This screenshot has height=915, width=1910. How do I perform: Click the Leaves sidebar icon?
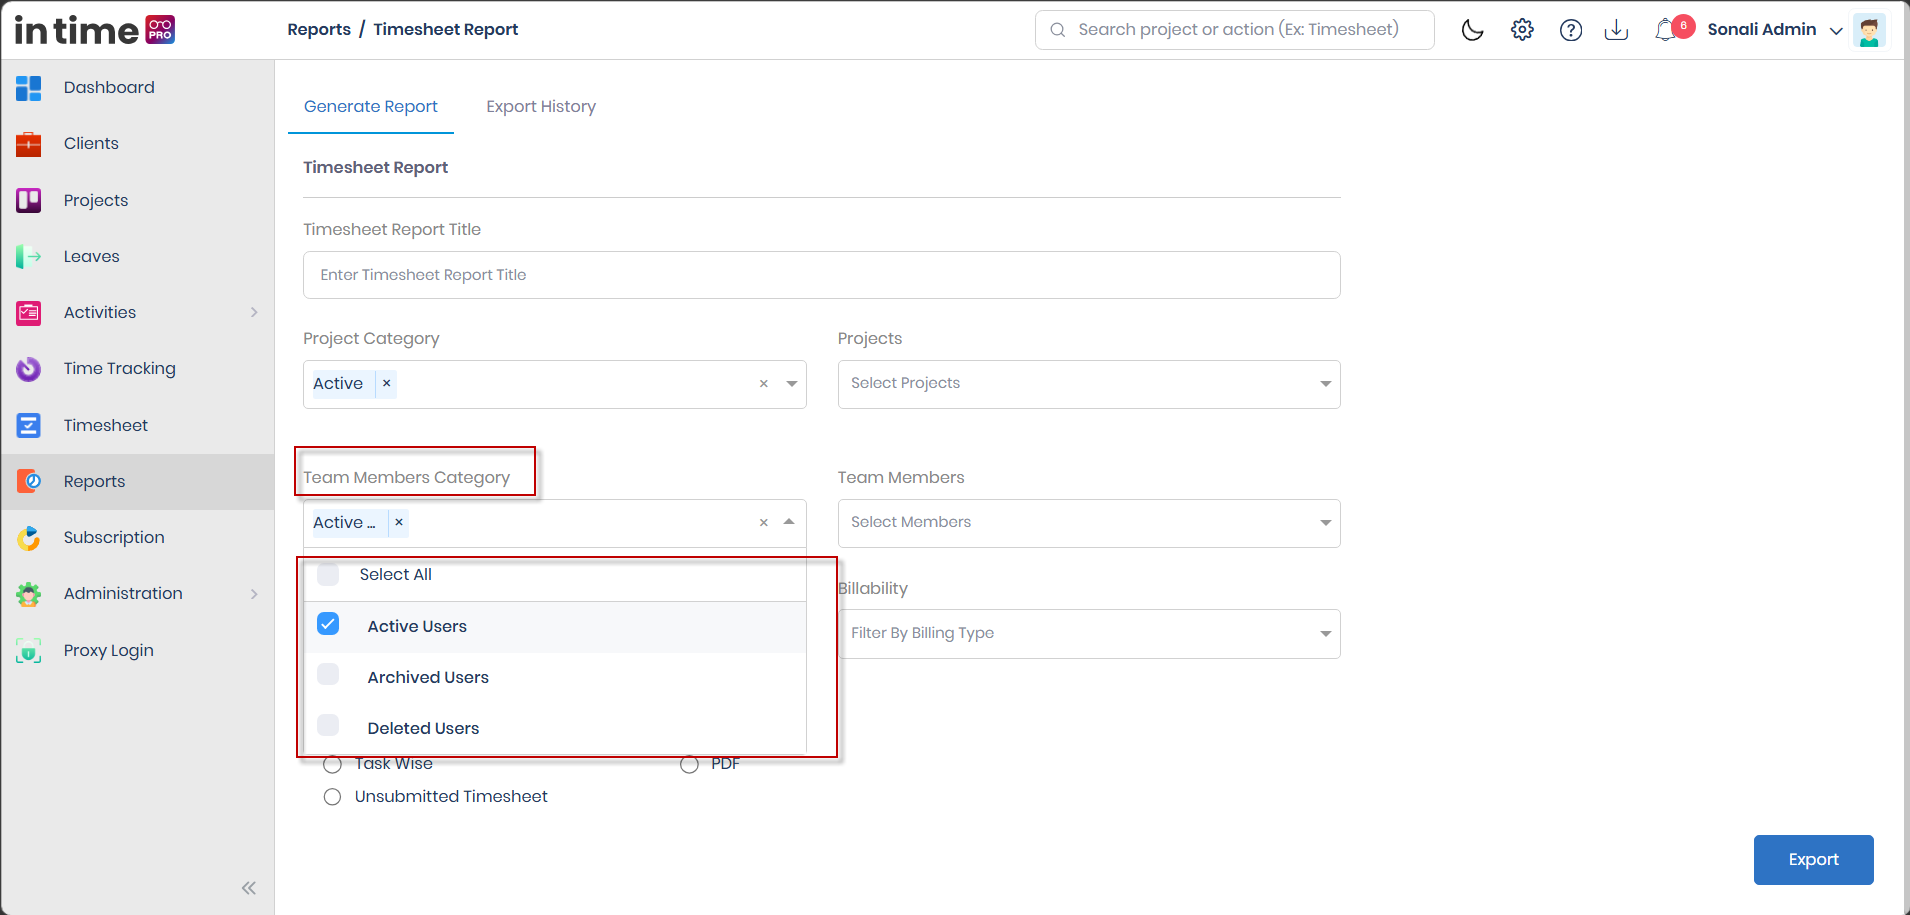[29, 257]
